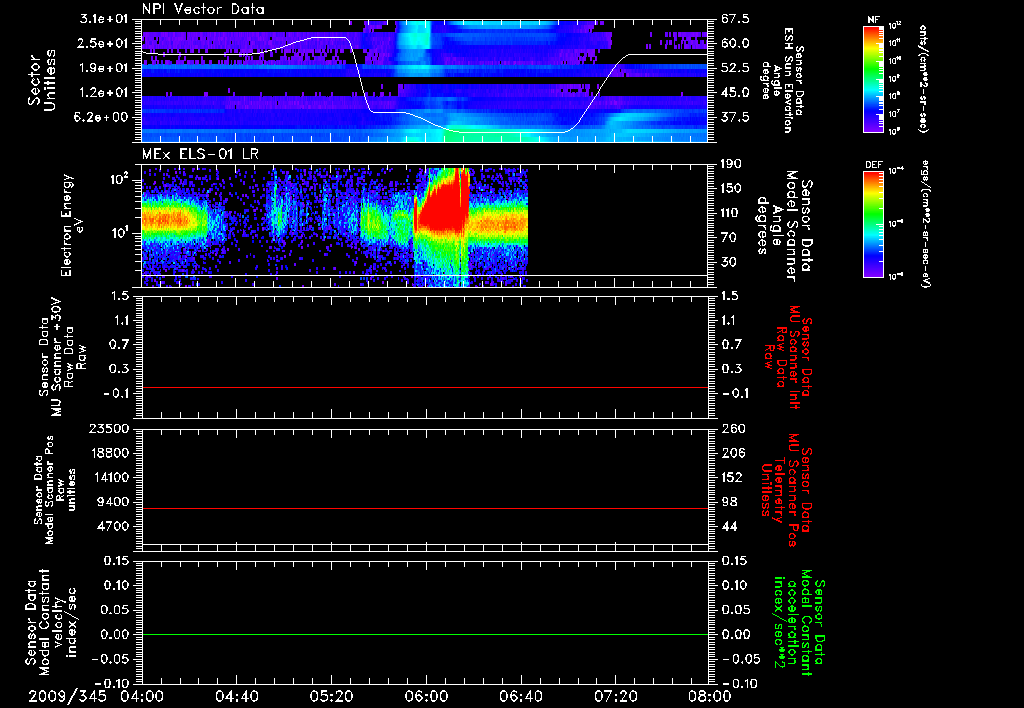Click the '110' scanner angle tick label

click(731, 213)
